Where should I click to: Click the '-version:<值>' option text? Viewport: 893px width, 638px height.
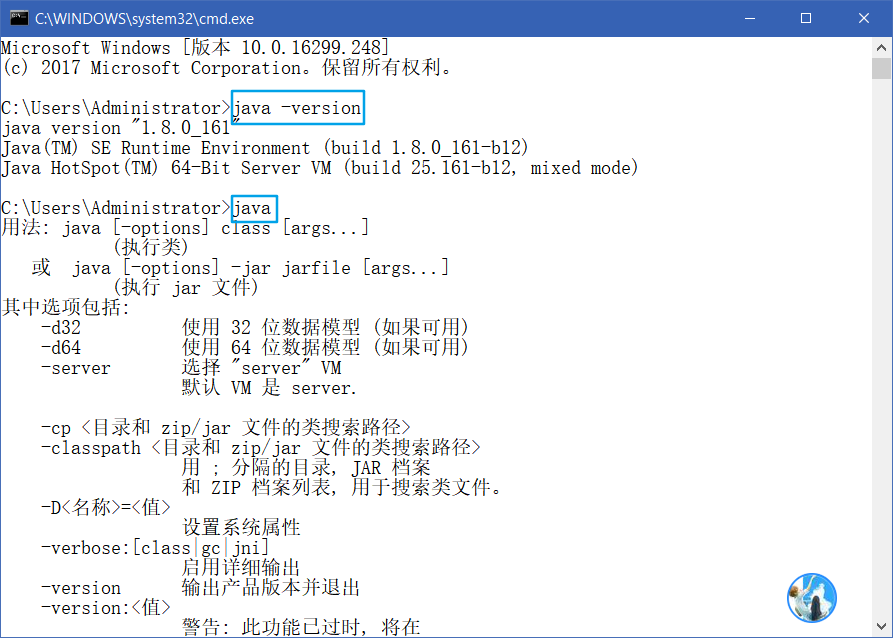click(x=106, y=608)
